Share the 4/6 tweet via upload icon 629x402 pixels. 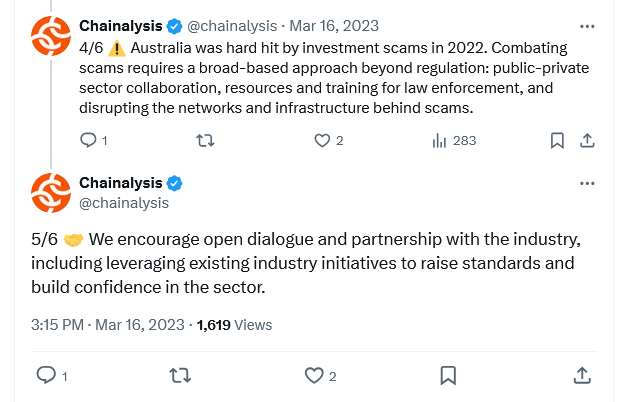coord(587,140)
